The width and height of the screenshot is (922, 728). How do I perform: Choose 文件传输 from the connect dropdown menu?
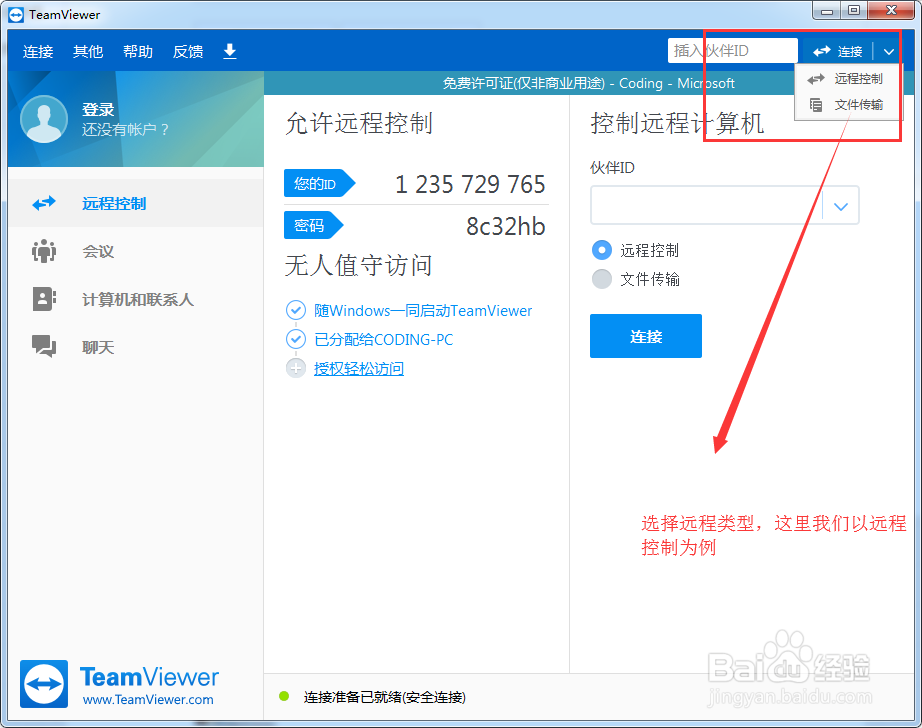(x=847, y=105)
